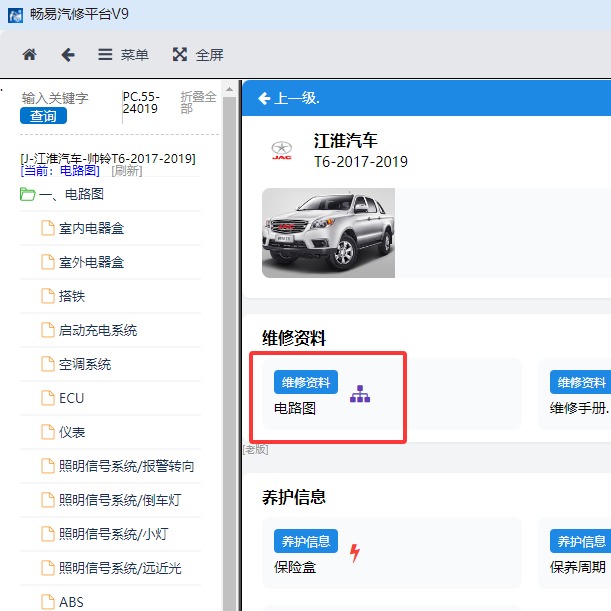Click document icon beside 空调系统

pos(48,364)
